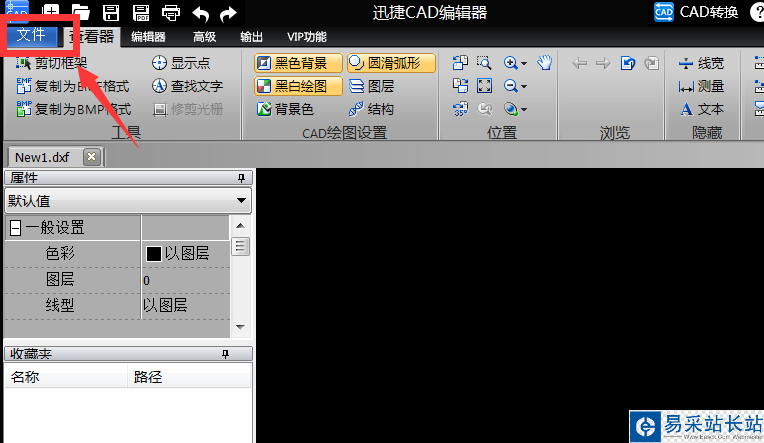Click the 背景色 background color tool
The height and width of the screenshot is (443, 764).
[x=285, y=109]
